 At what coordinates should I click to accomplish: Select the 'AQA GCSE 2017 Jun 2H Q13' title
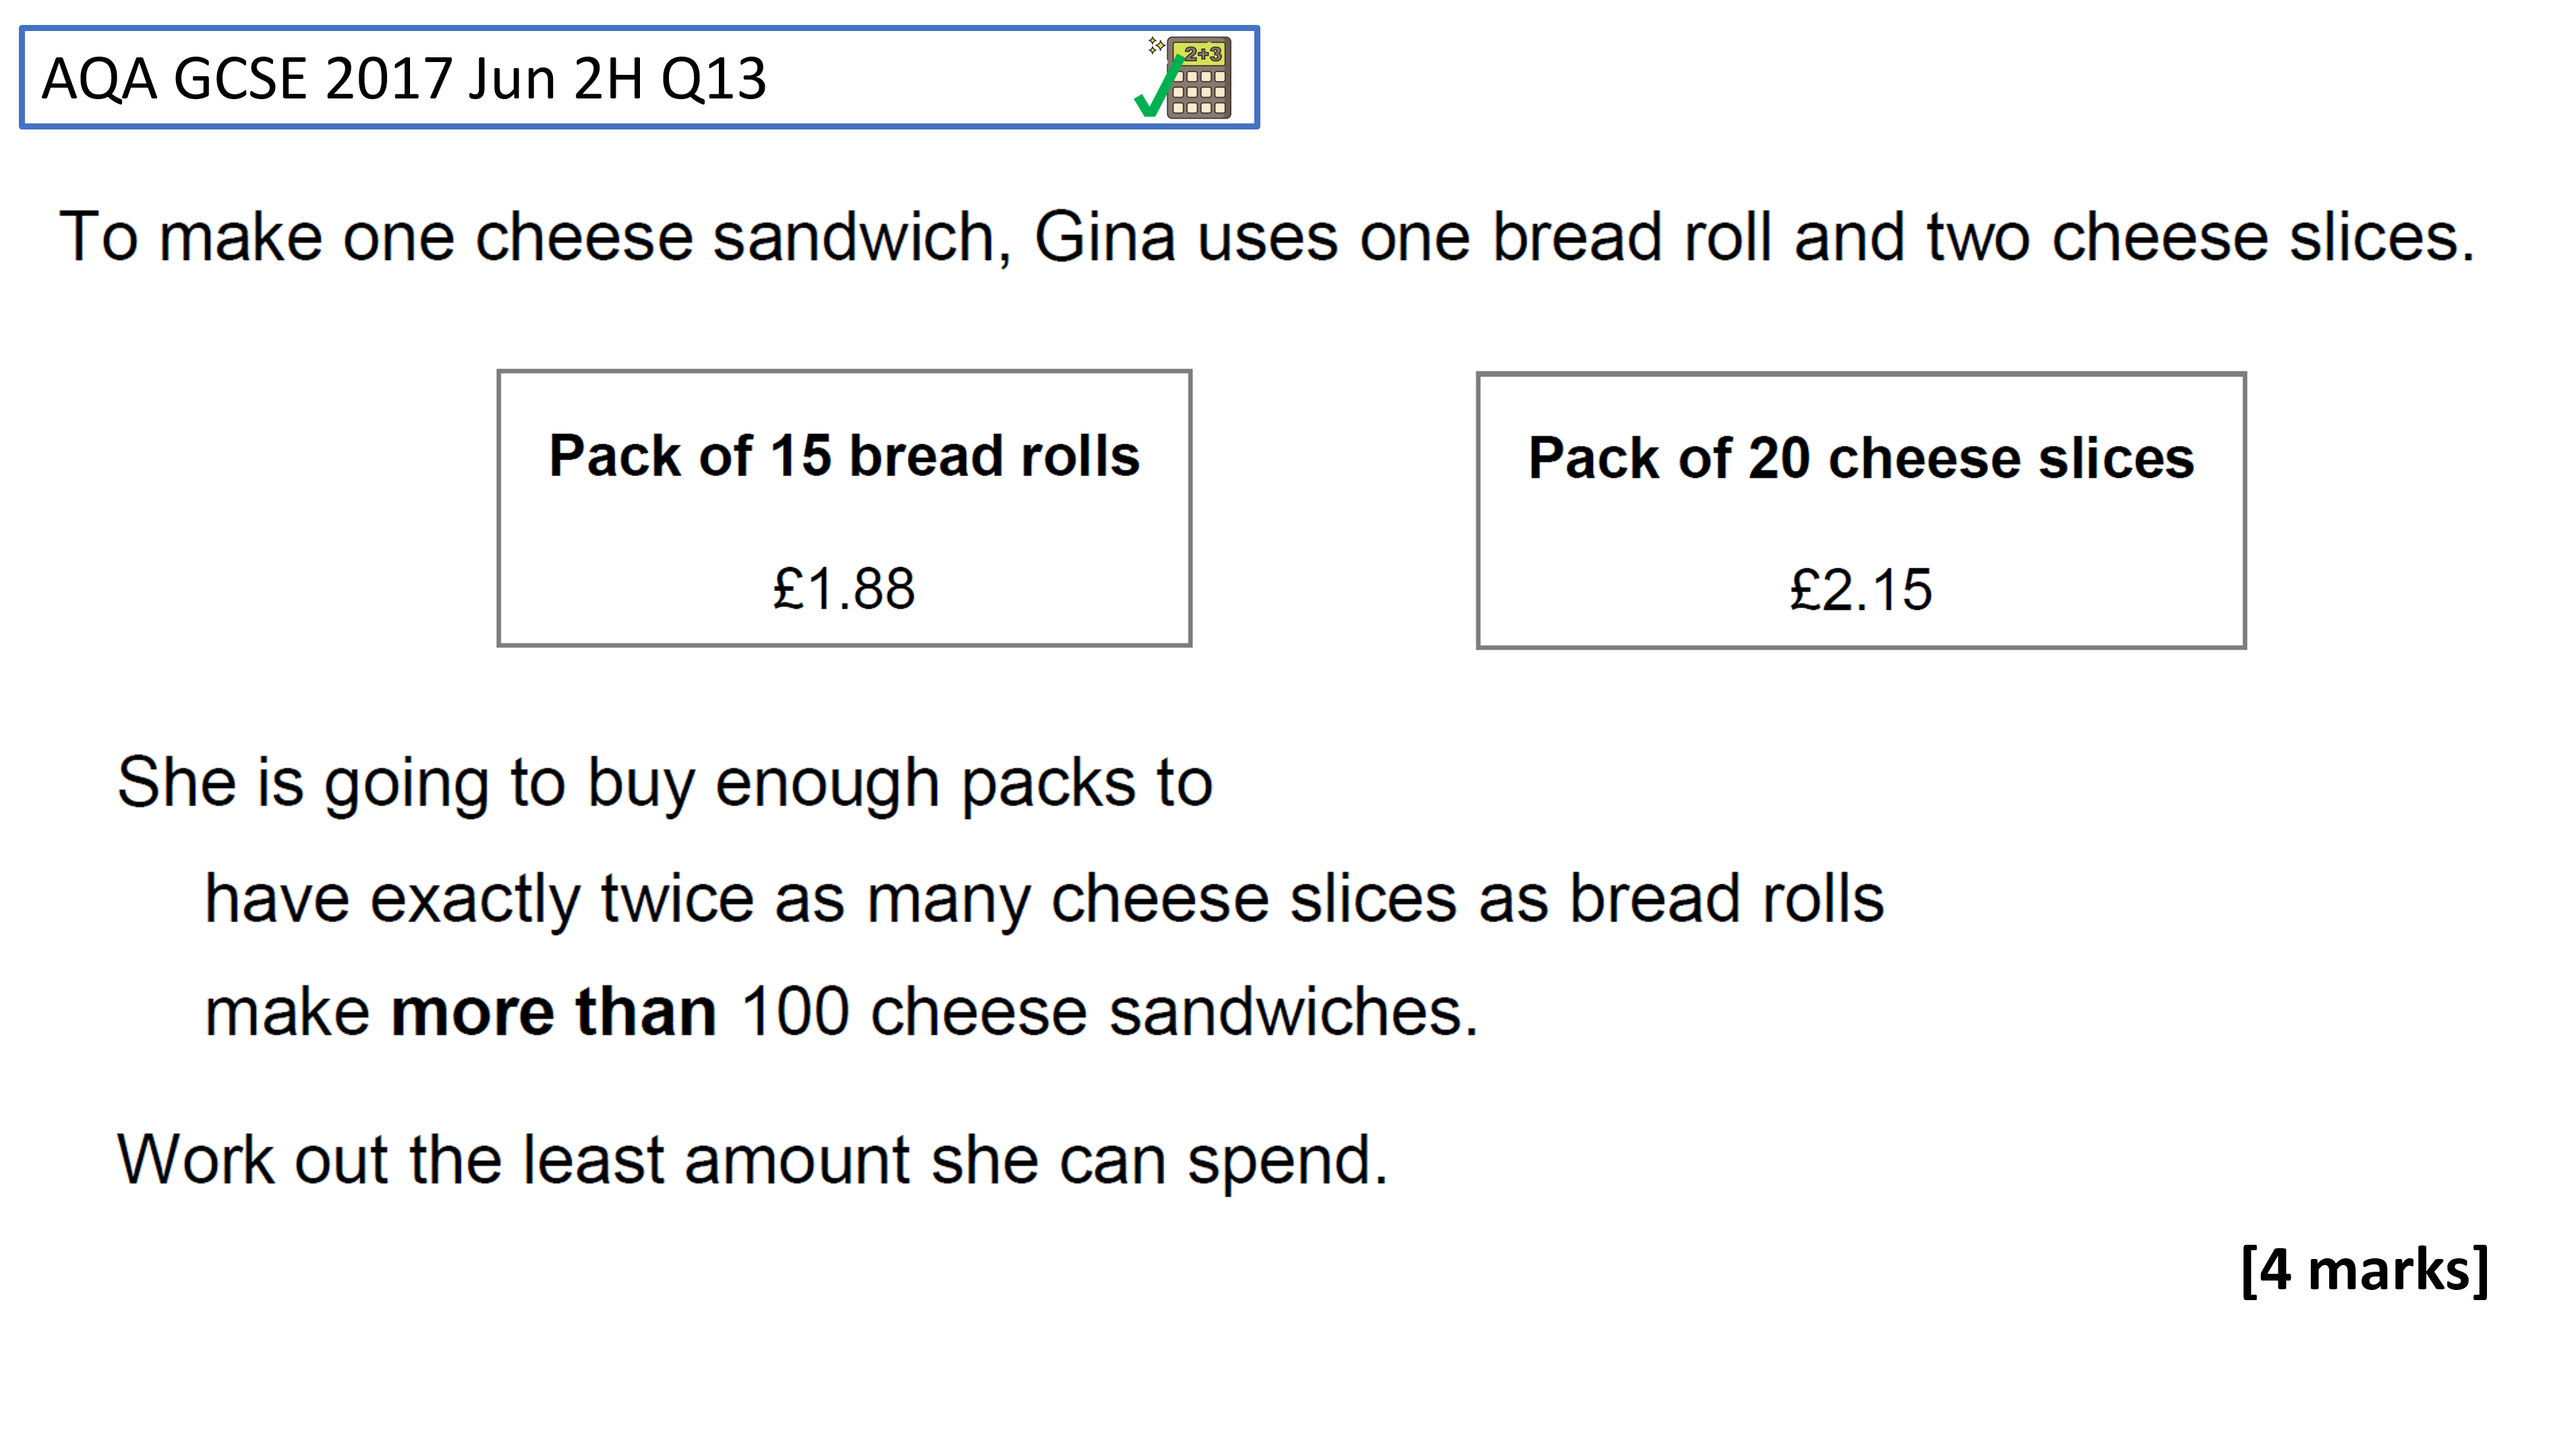coord(404,79)
